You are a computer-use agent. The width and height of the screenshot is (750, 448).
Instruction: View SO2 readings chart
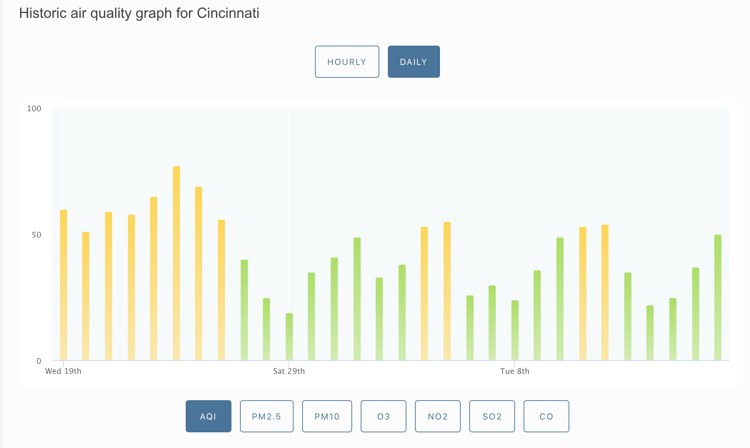[492, 416]
